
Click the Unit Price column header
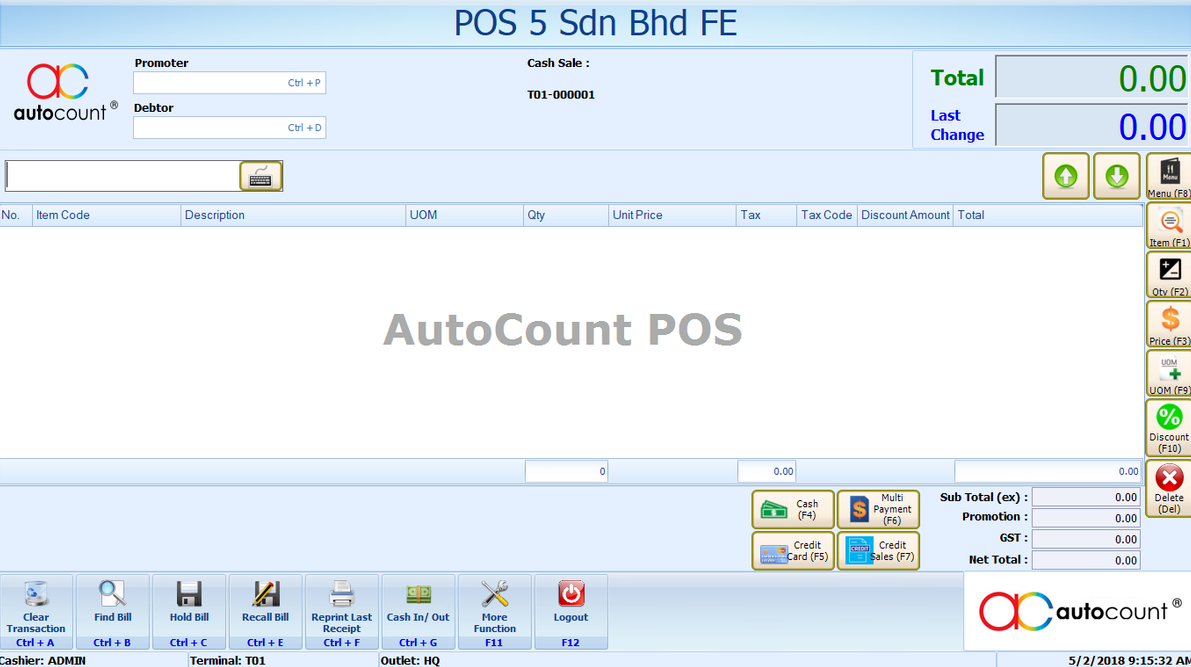point(672,215)
